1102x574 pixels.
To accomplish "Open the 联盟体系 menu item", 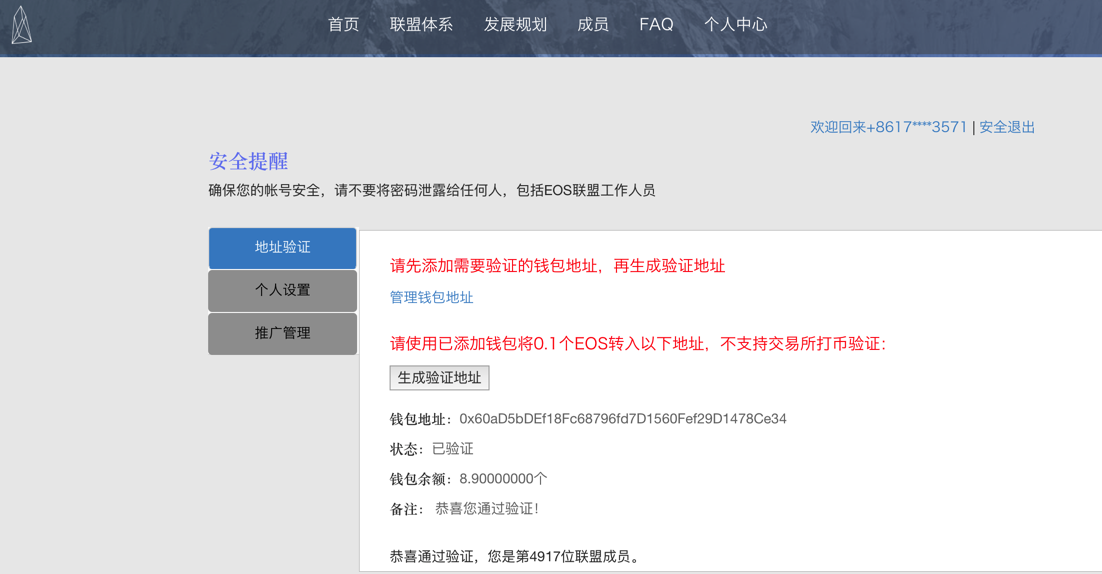I will [x=421, y=25].
